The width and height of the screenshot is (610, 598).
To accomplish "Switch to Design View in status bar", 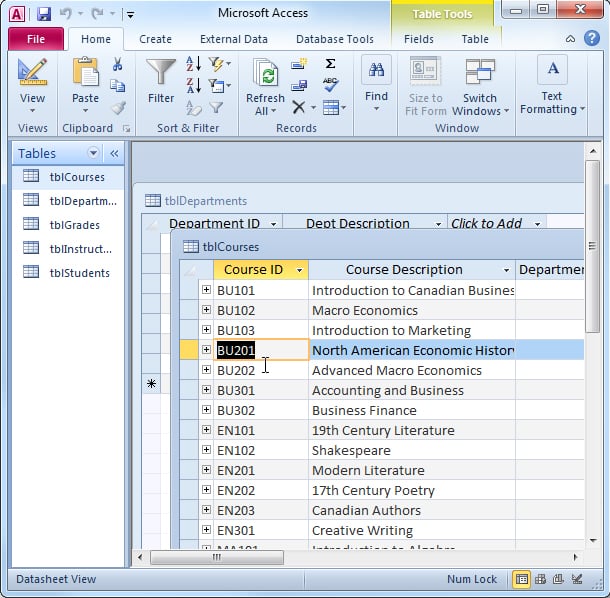I will pos(577,580).
